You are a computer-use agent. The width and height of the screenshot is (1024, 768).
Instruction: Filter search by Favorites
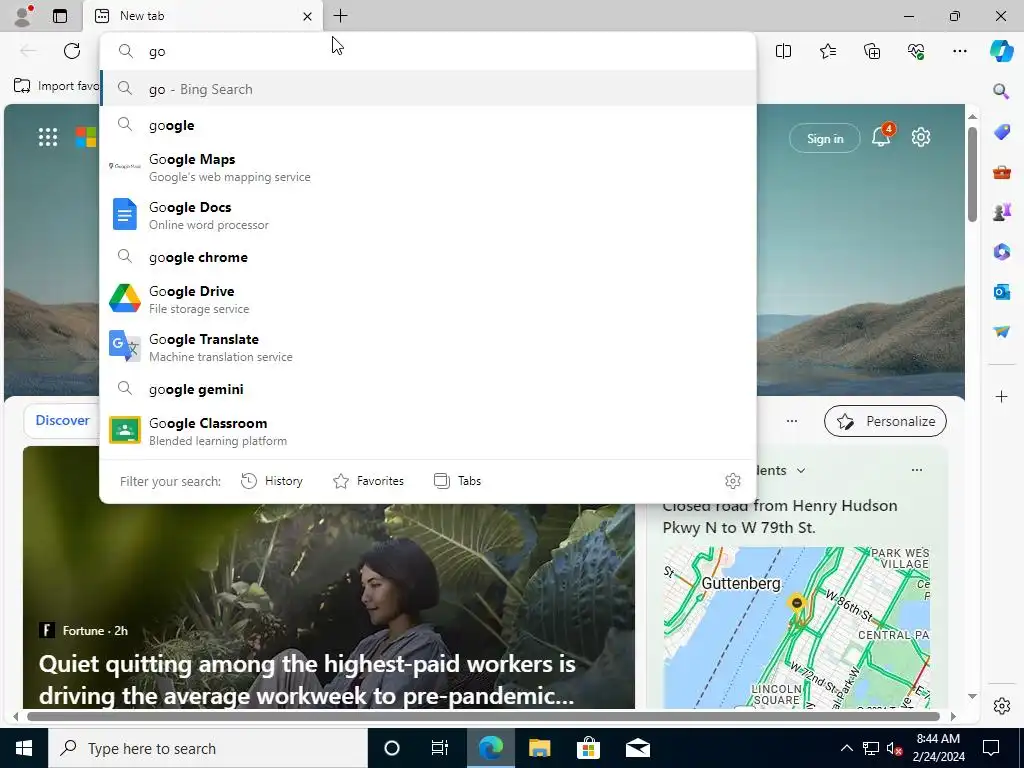[x=368, y=481]
